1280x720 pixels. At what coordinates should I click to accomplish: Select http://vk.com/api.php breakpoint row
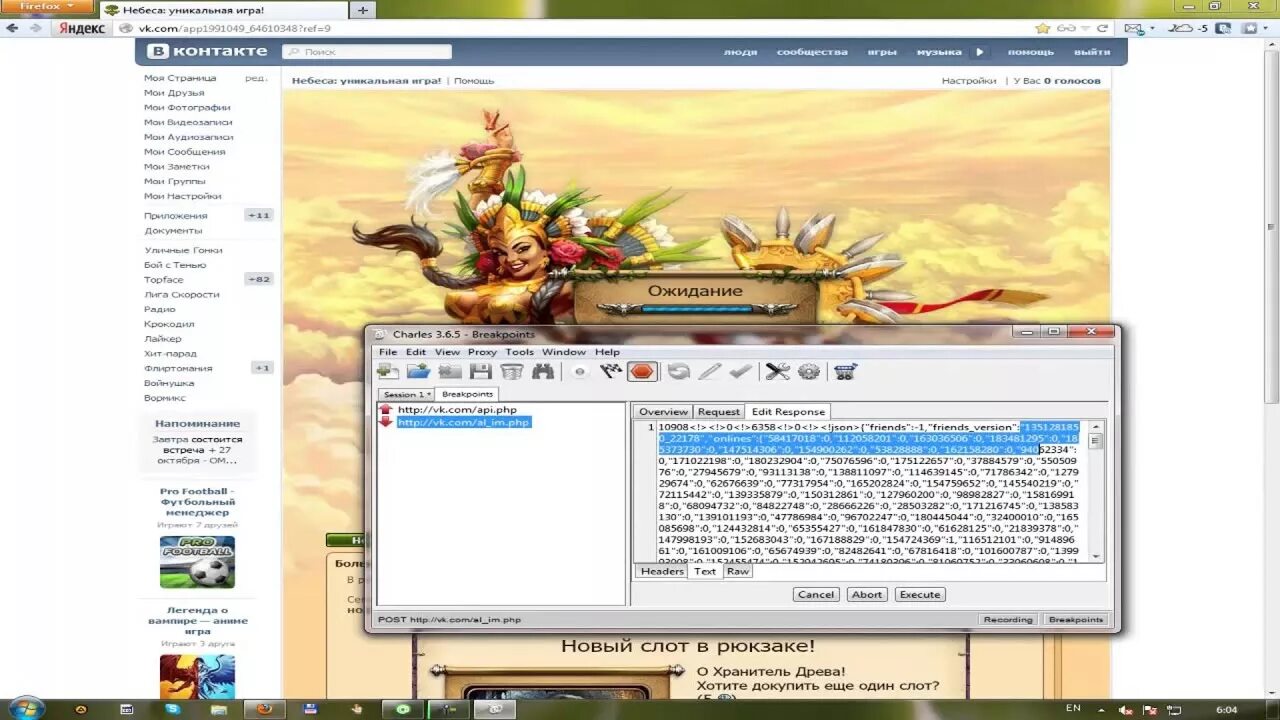point(457,409)
